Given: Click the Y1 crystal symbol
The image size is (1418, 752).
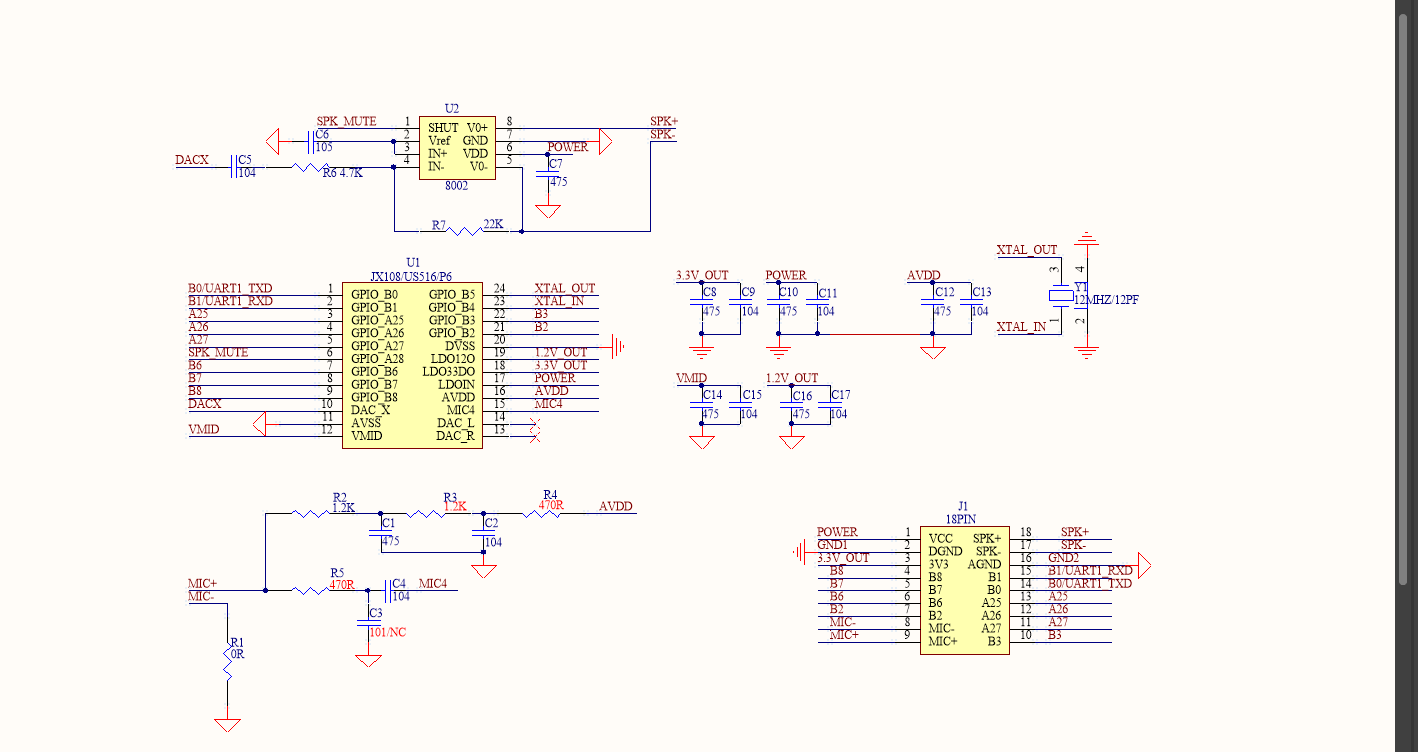Looking at the screenshot, I should 1059,296.
